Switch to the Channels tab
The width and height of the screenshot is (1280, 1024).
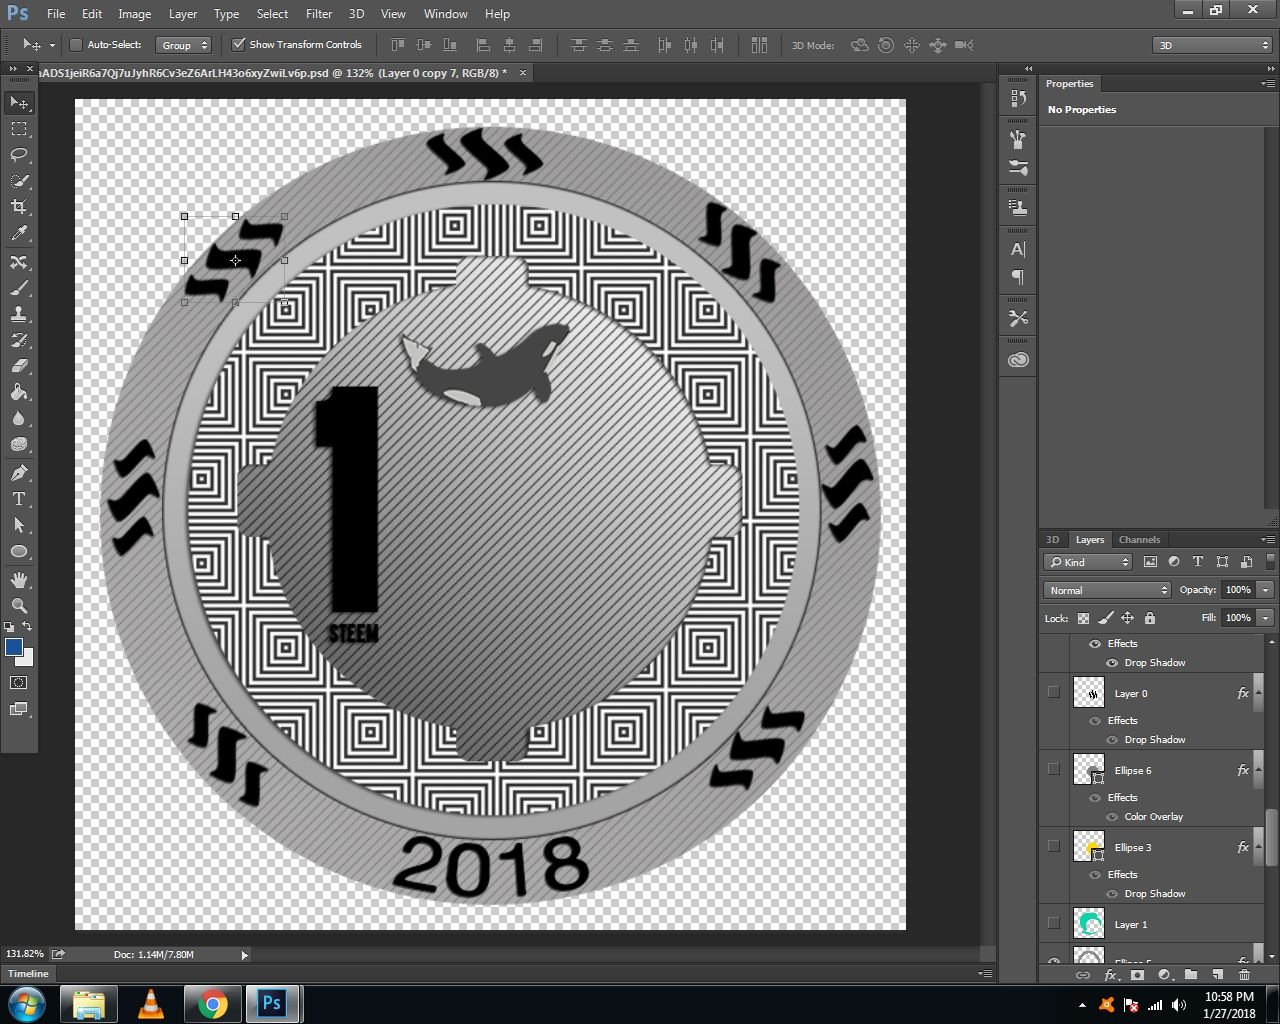(1139, 540)
